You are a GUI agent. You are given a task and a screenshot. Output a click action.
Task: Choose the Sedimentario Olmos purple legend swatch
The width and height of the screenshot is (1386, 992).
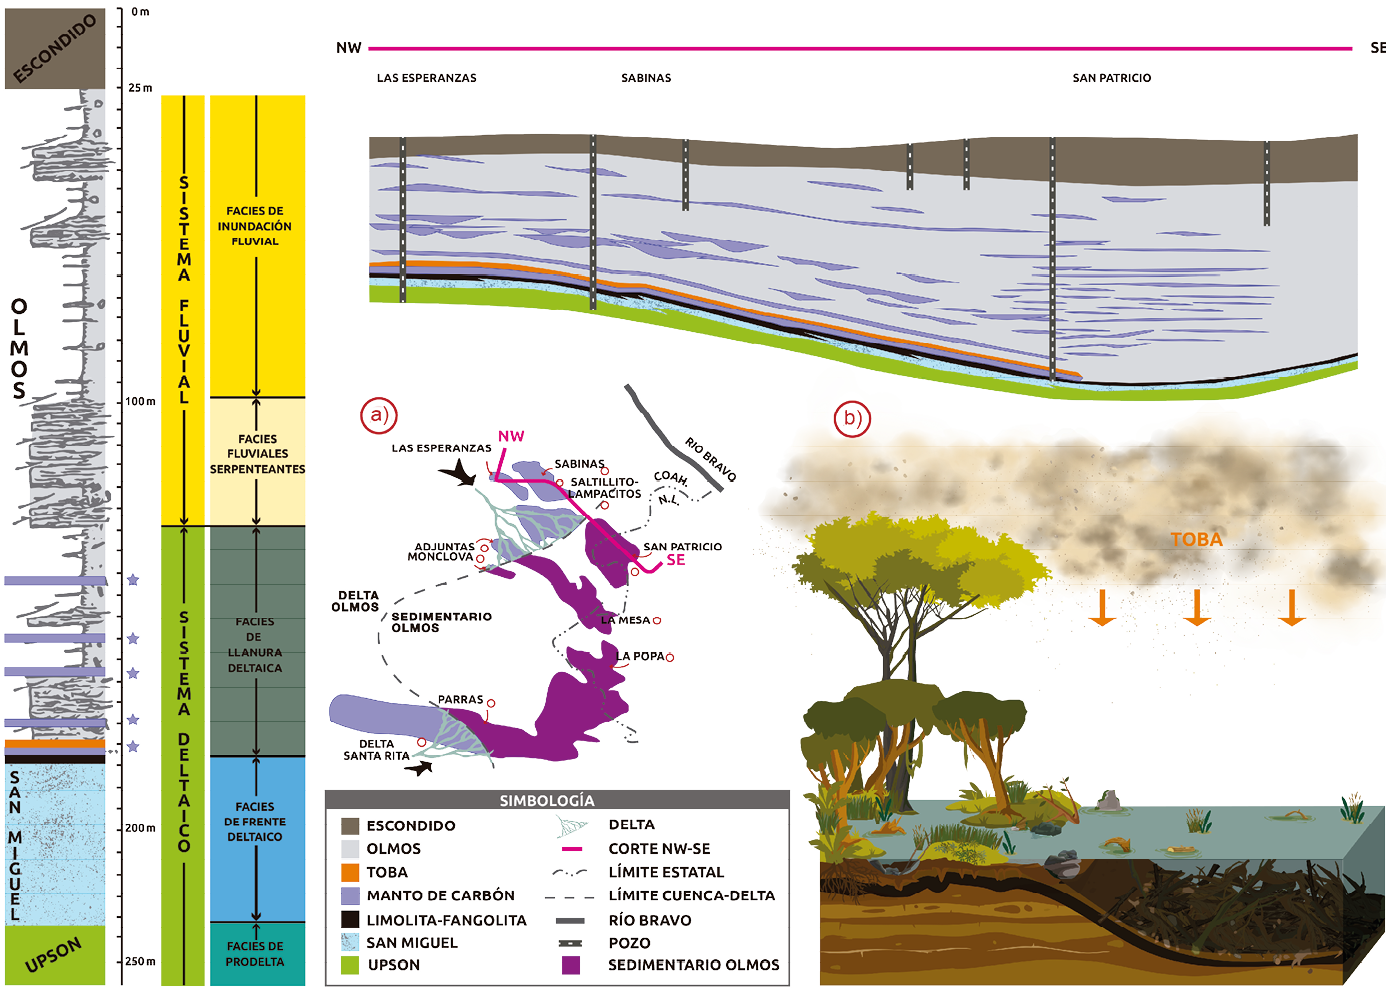(571, 965)
